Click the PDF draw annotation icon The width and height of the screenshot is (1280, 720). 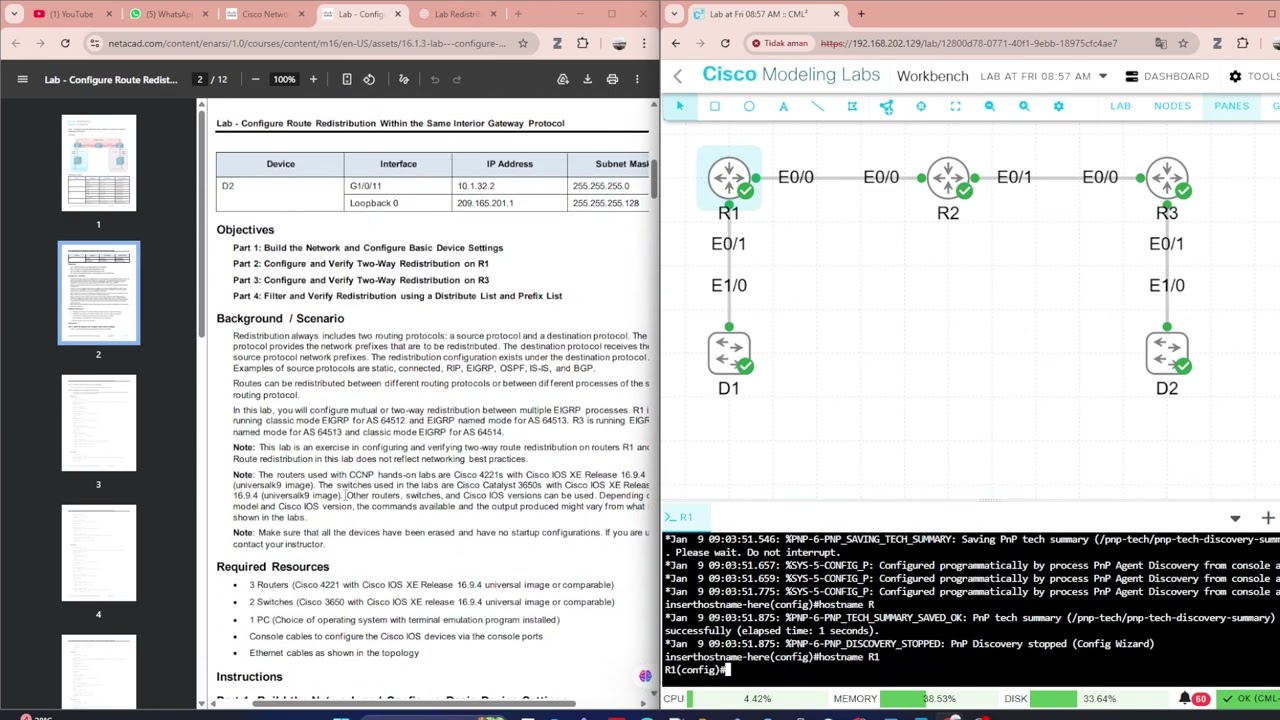[404, 79]
